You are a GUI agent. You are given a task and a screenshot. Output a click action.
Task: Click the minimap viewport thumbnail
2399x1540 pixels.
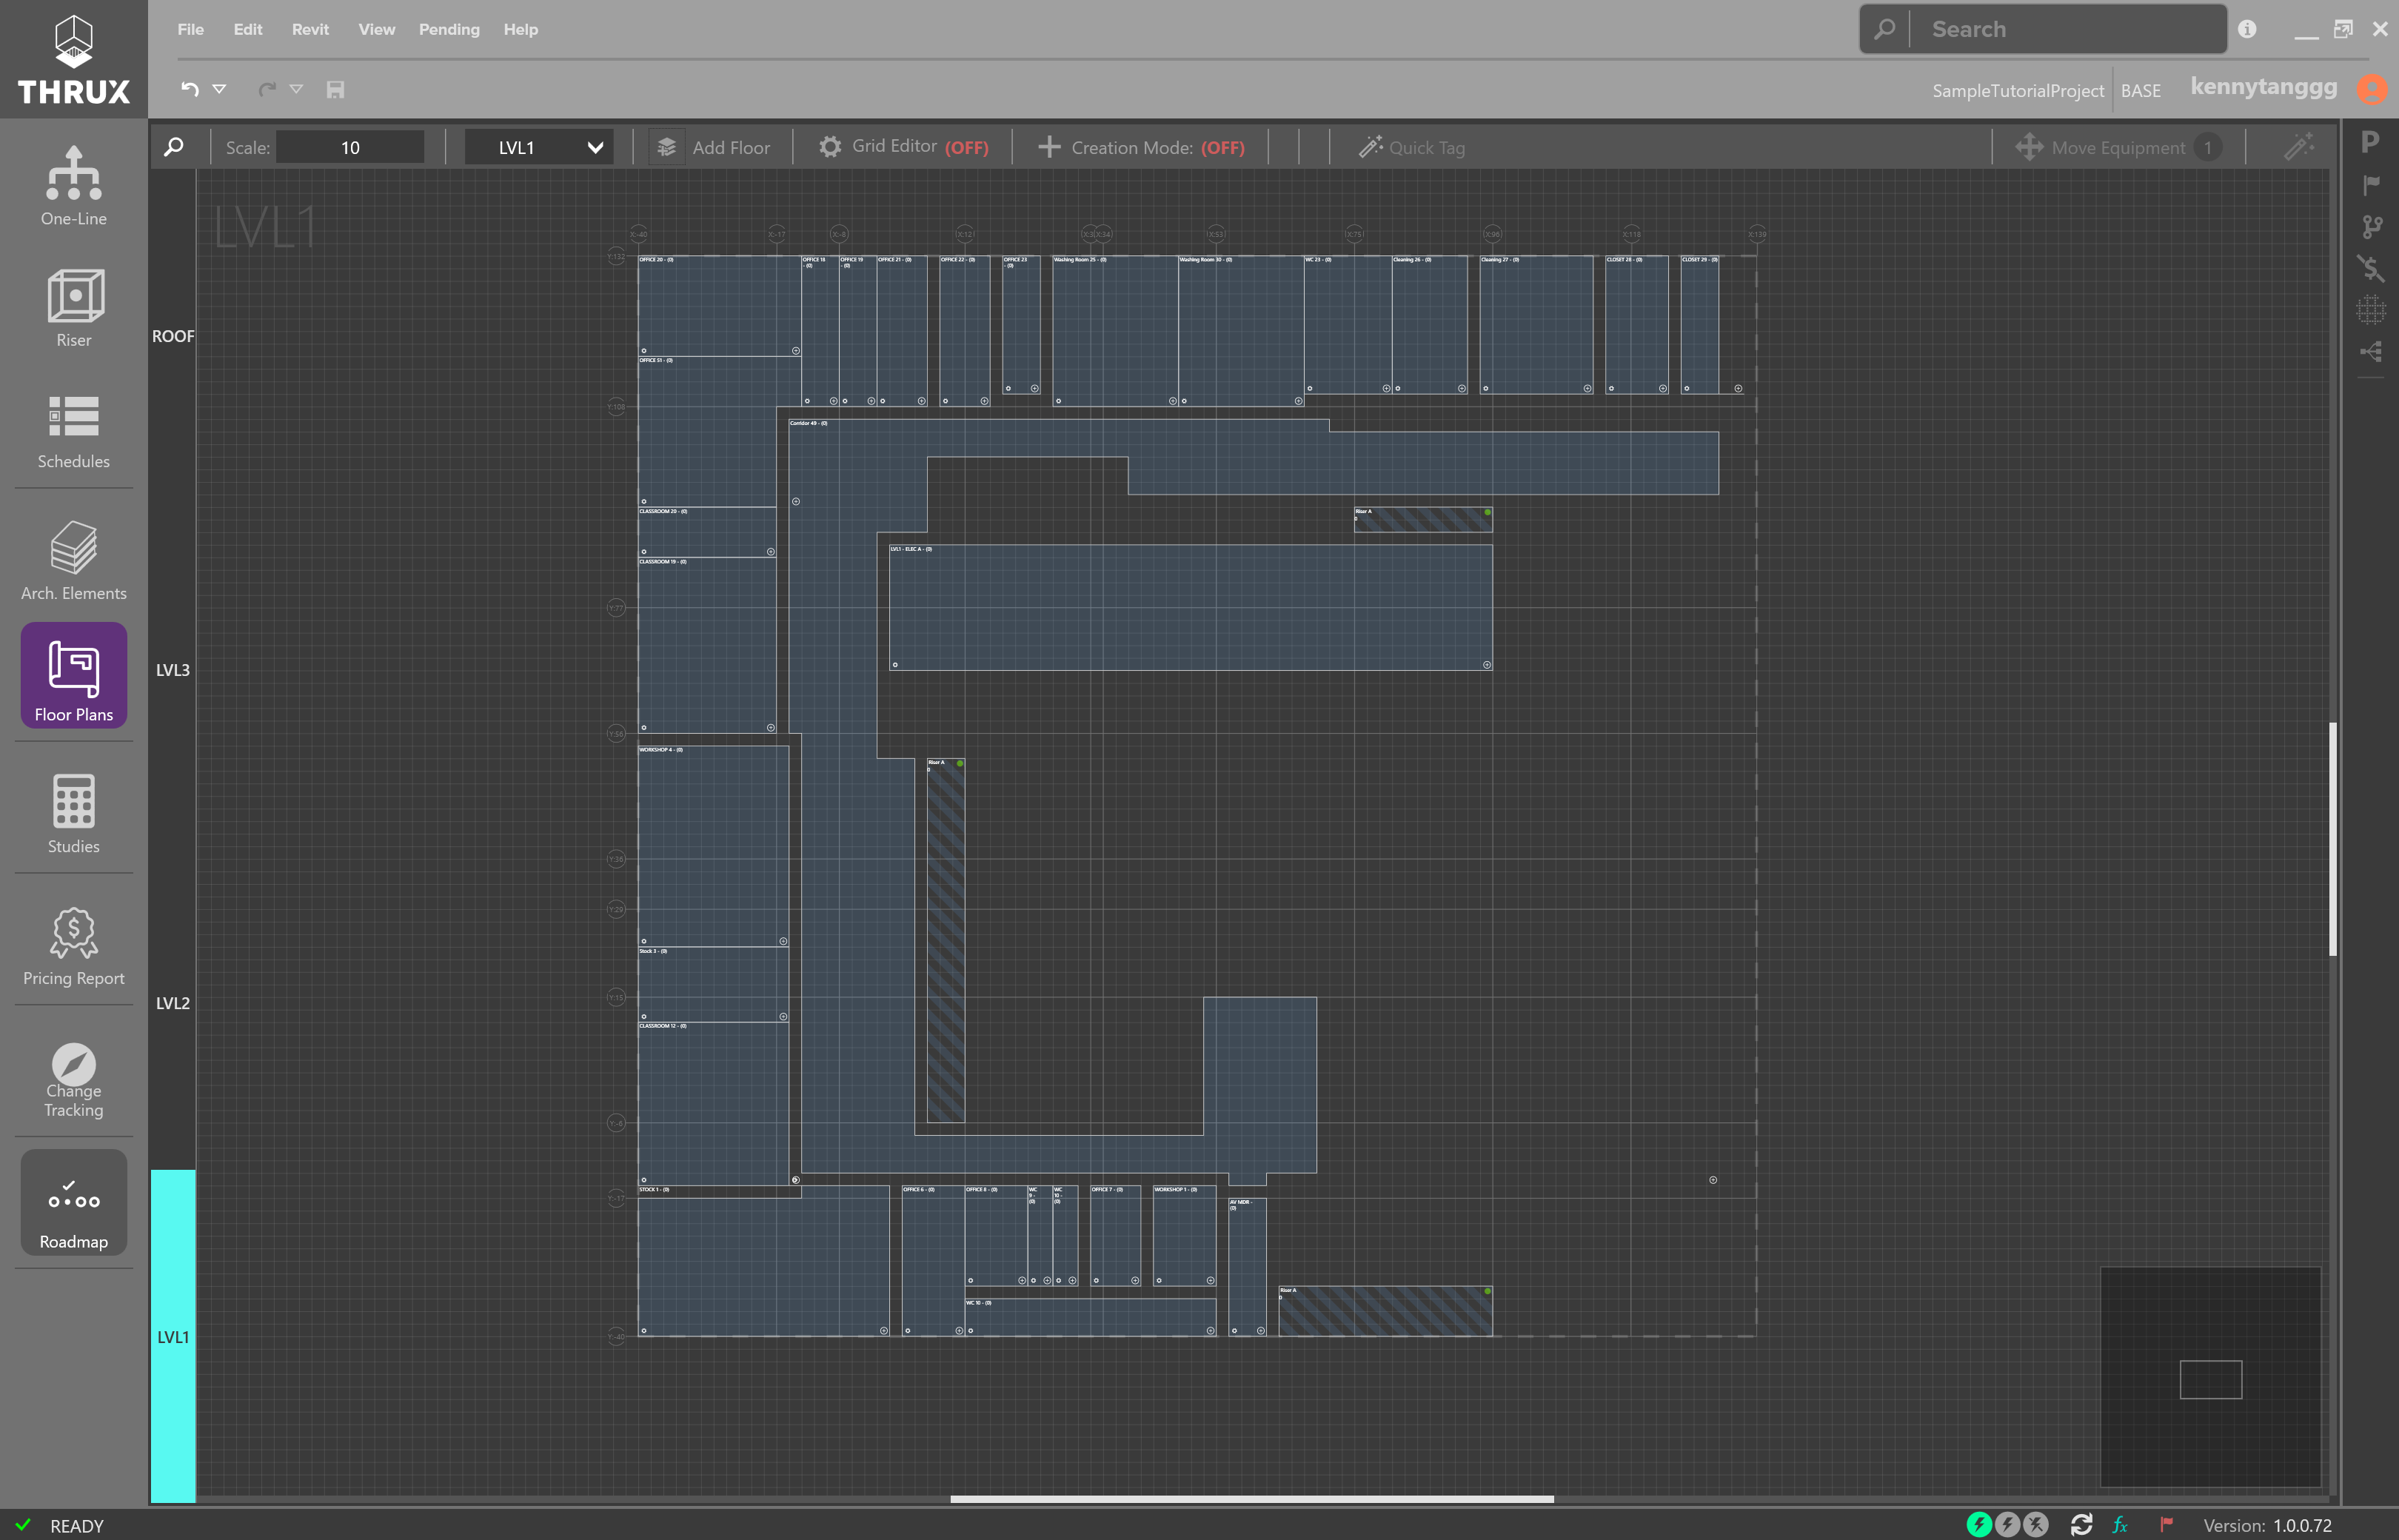pyautogui.click(x=2210, y=1379)
